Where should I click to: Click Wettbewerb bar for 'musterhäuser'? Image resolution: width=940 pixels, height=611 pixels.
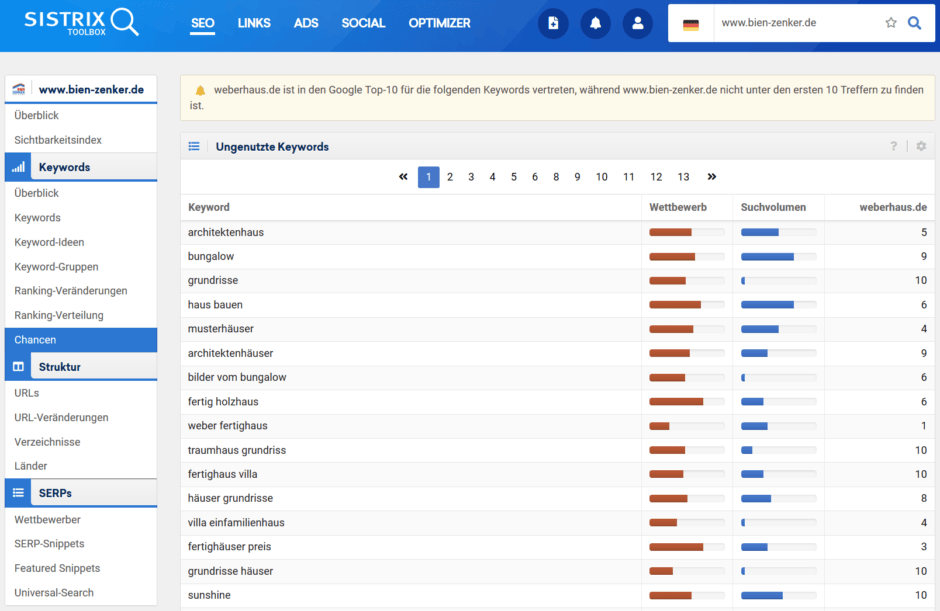[687, 329]
